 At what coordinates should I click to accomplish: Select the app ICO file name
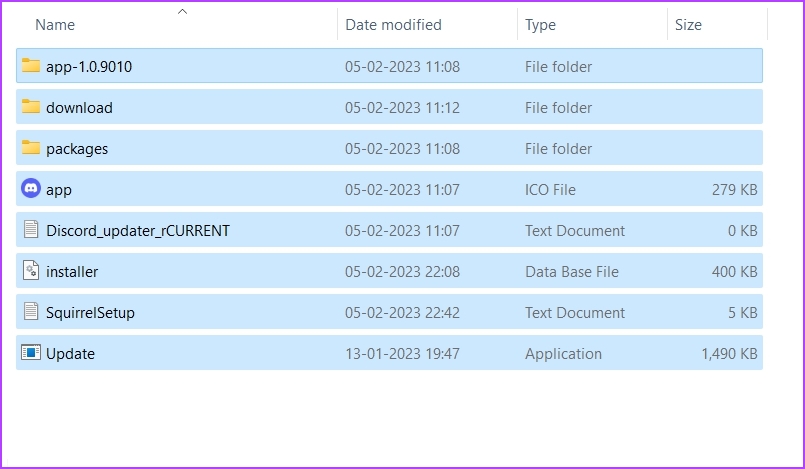[59, 190]
